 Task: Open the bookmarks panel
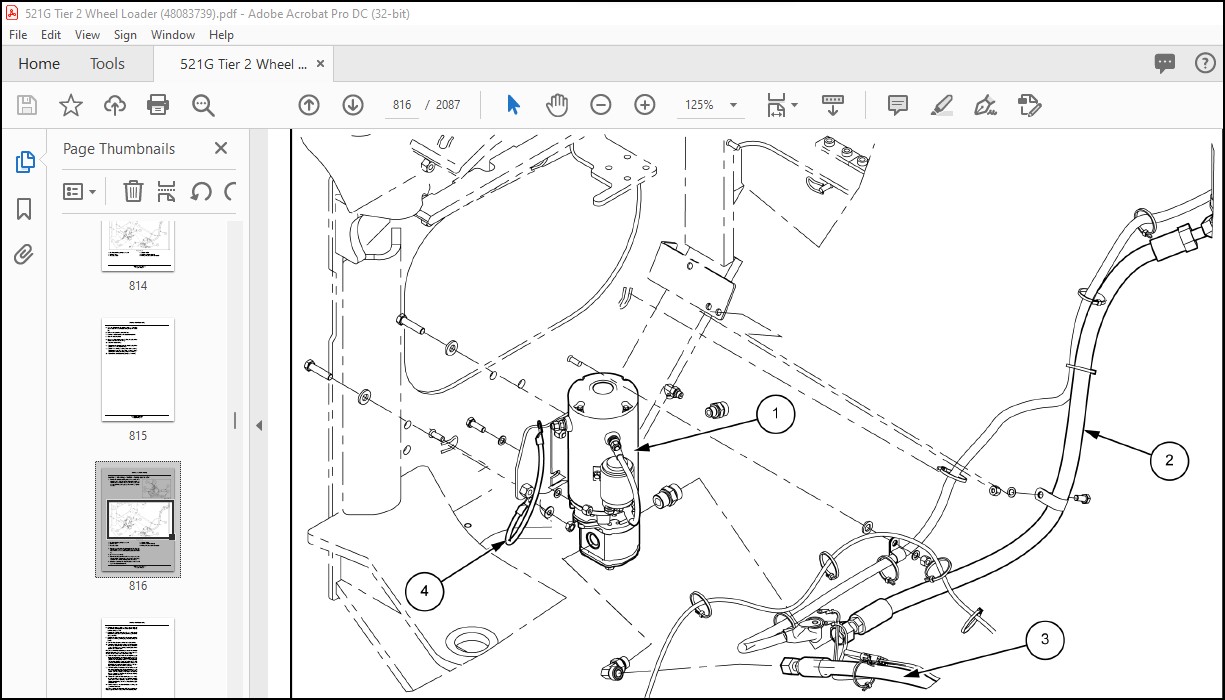25,209
